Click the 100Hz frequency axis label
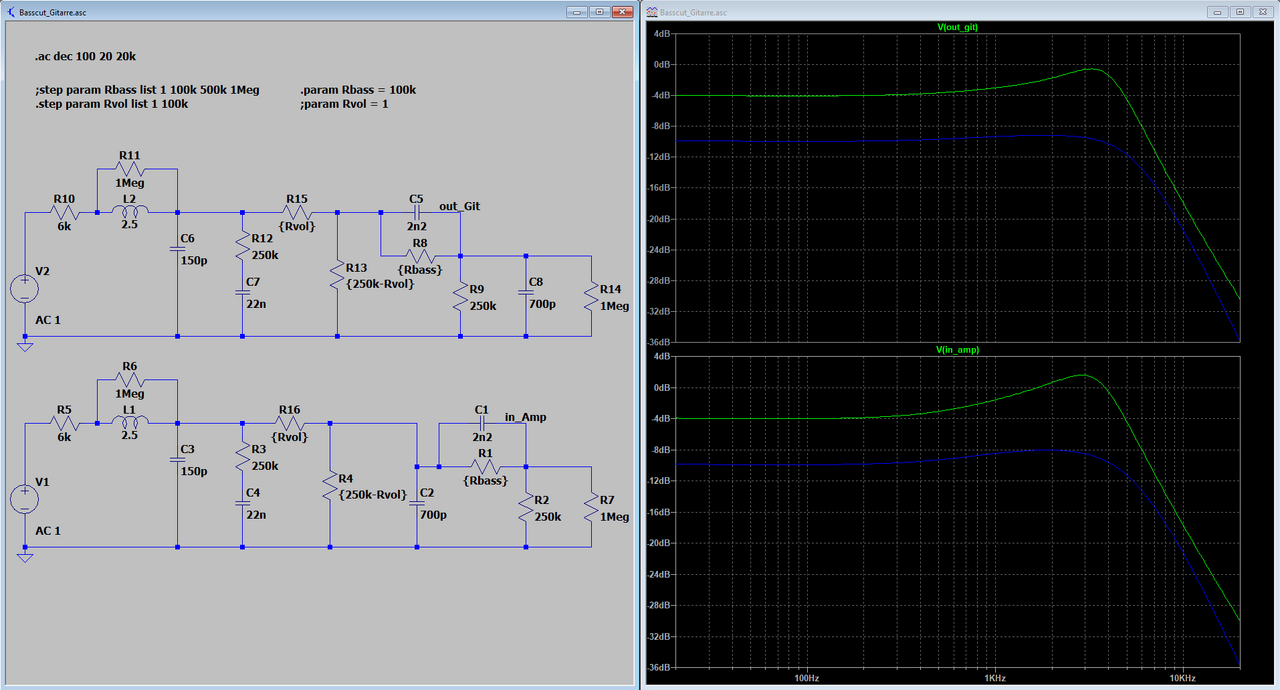 (806, 678)
